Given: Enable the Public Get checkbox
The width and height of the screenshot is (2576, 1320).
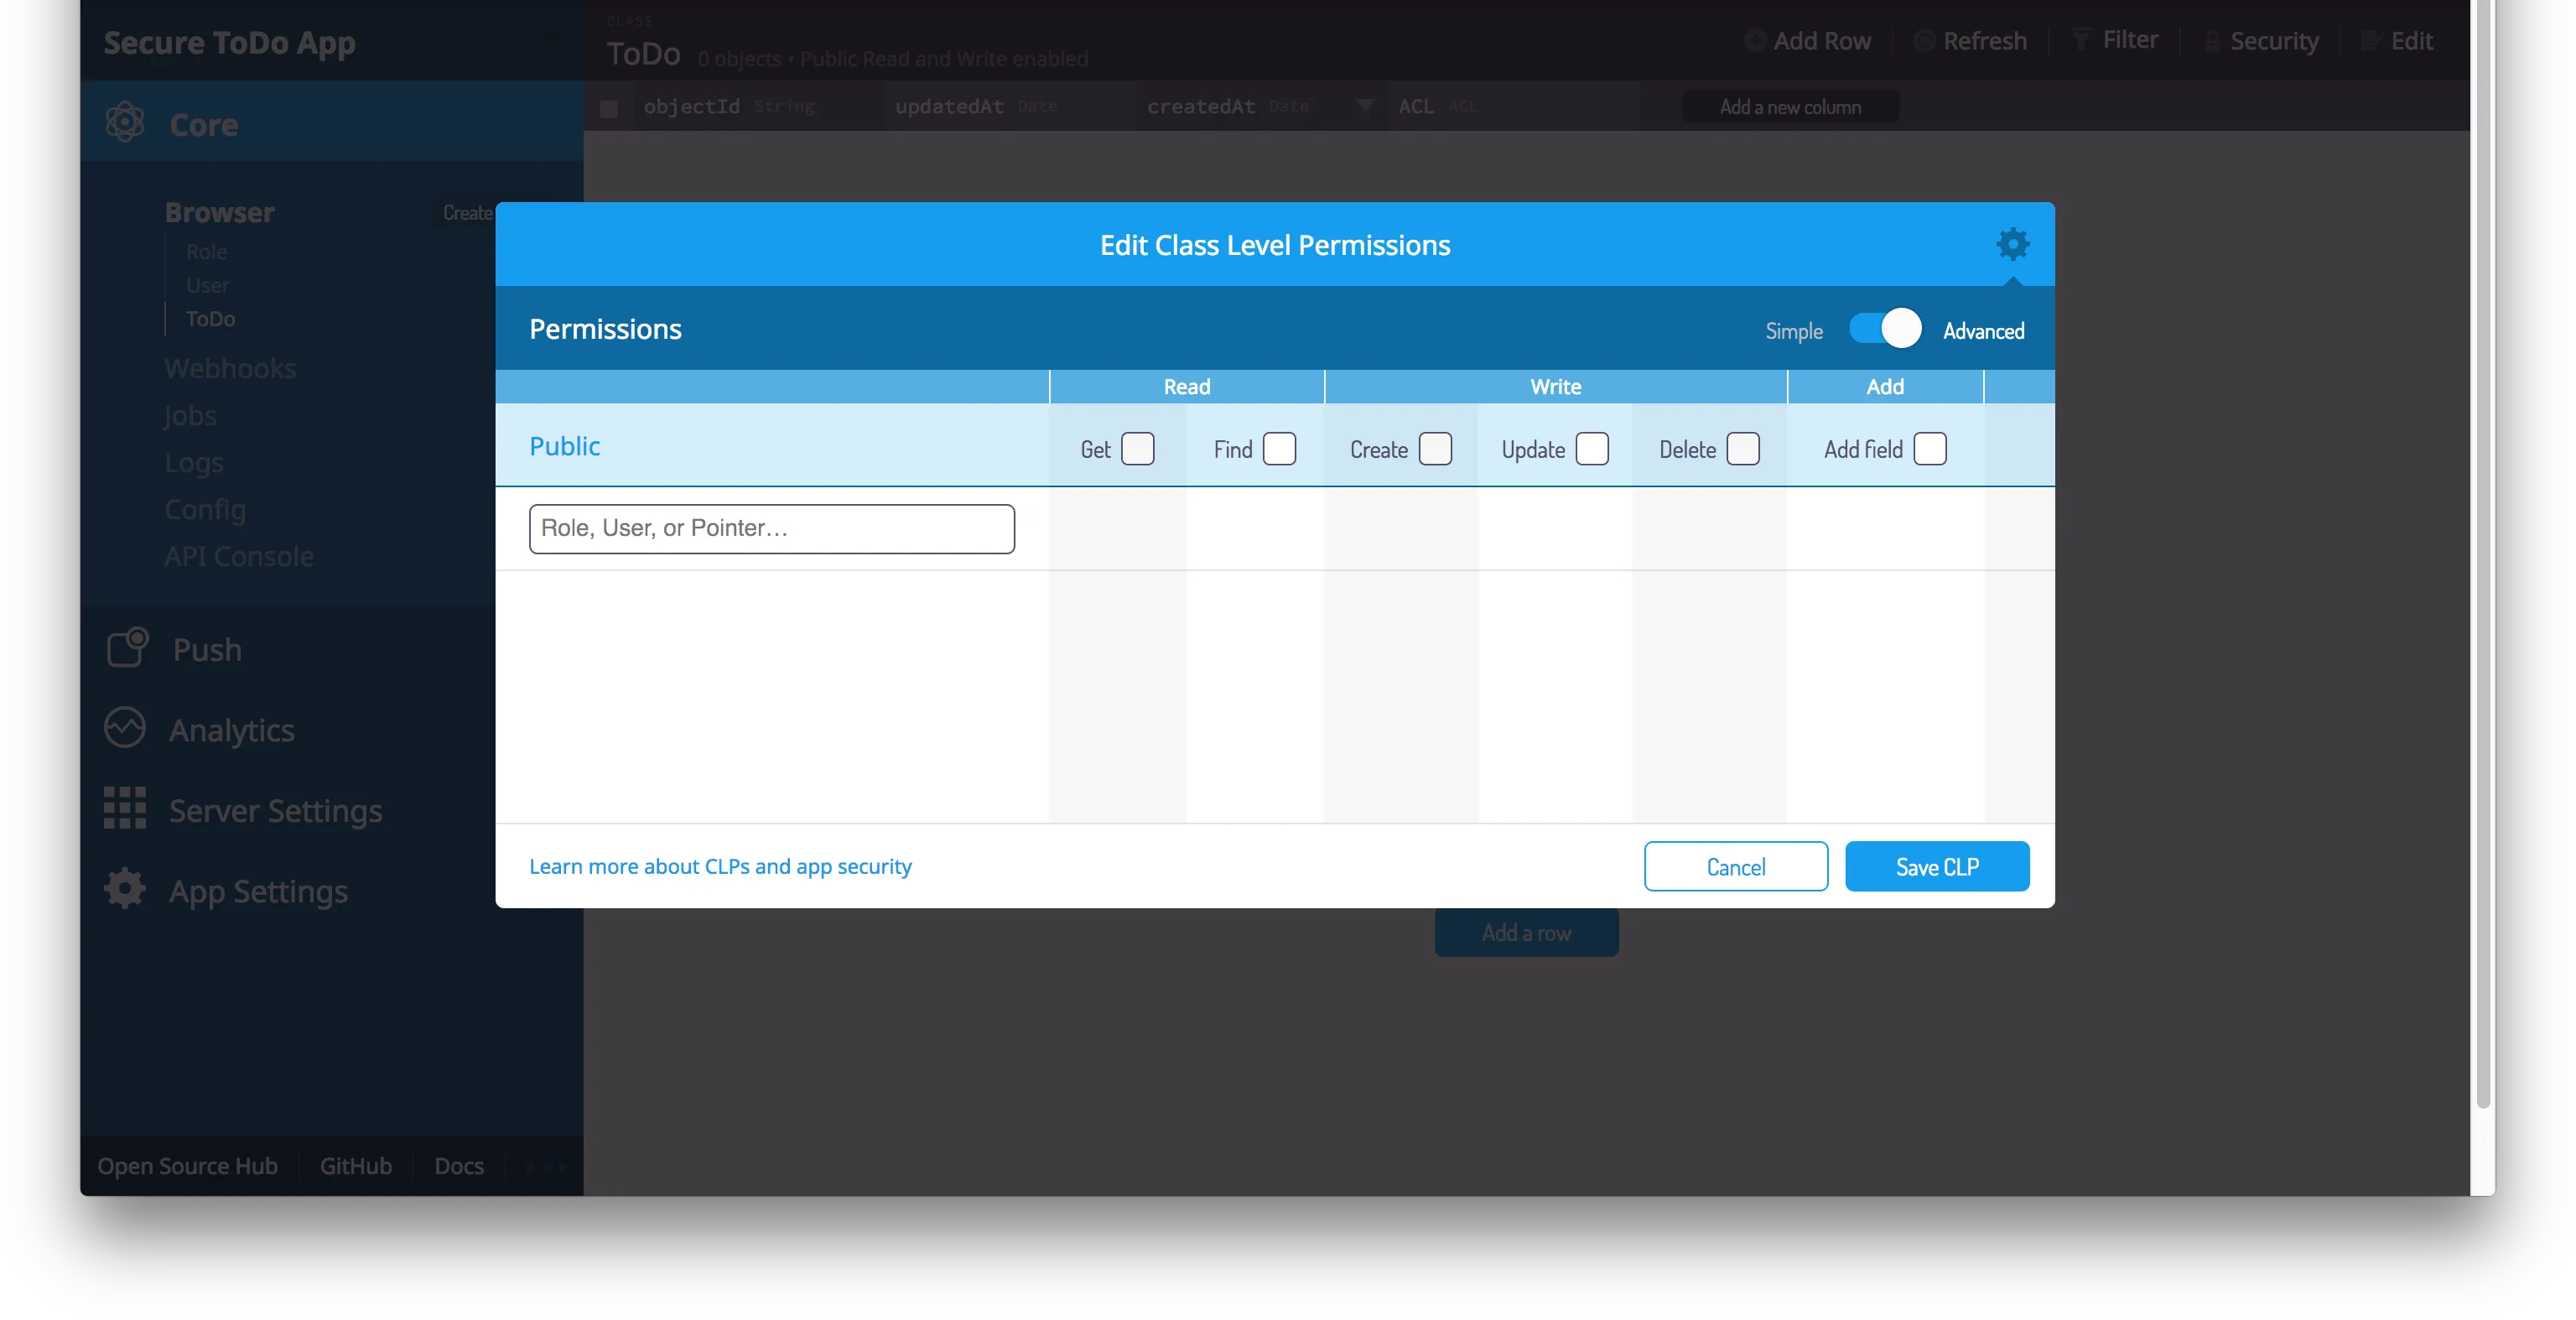Looking at the screenshot, I should (1138, 449).
